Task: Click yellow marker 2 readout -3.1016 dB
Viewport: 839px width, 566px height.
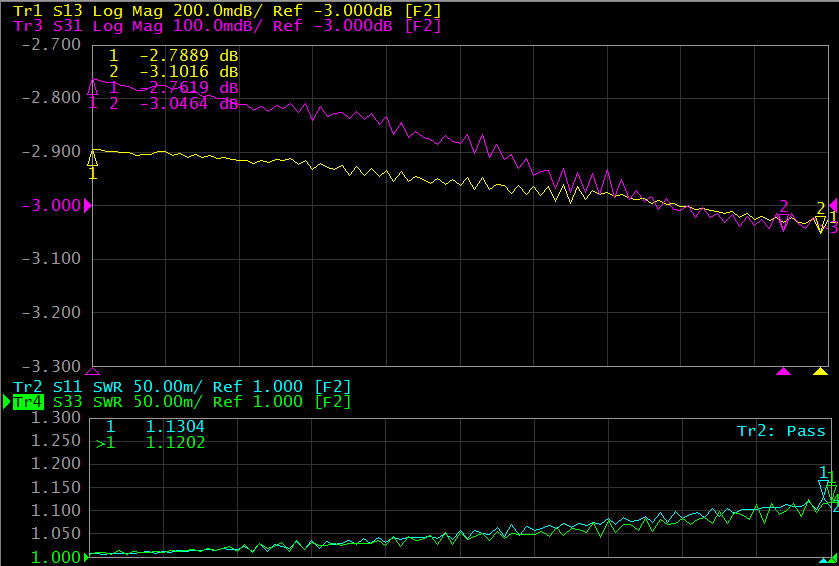Action: 173,71
